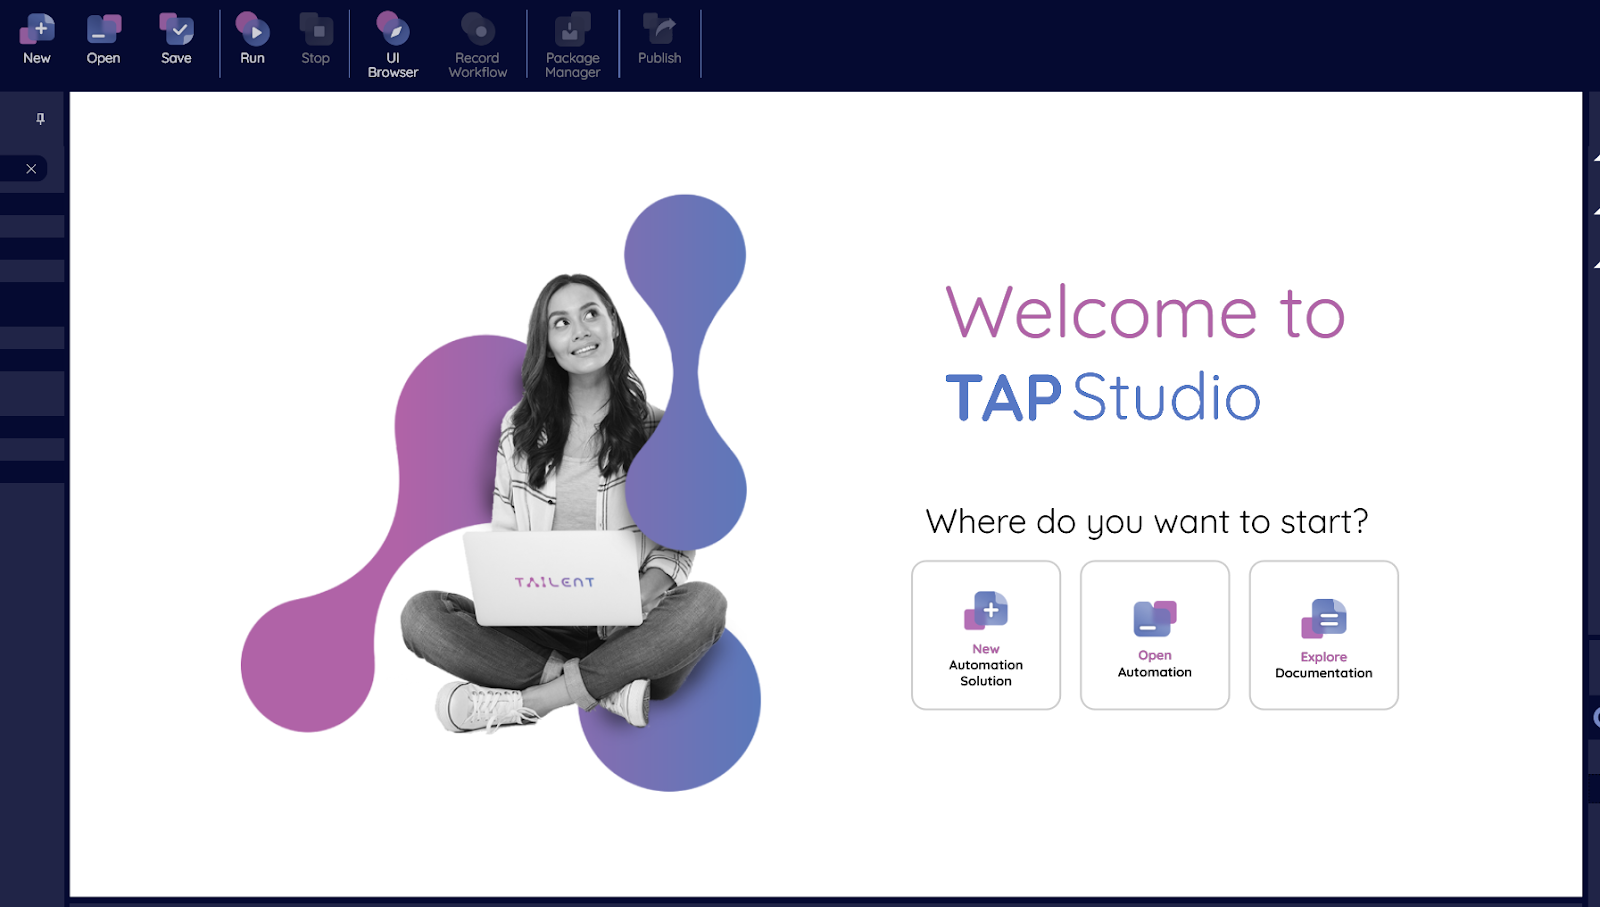Image resolution: width=1600 pixels, height=907 pixels.
Task: Pin the left side panel
Action: [40, 119]
